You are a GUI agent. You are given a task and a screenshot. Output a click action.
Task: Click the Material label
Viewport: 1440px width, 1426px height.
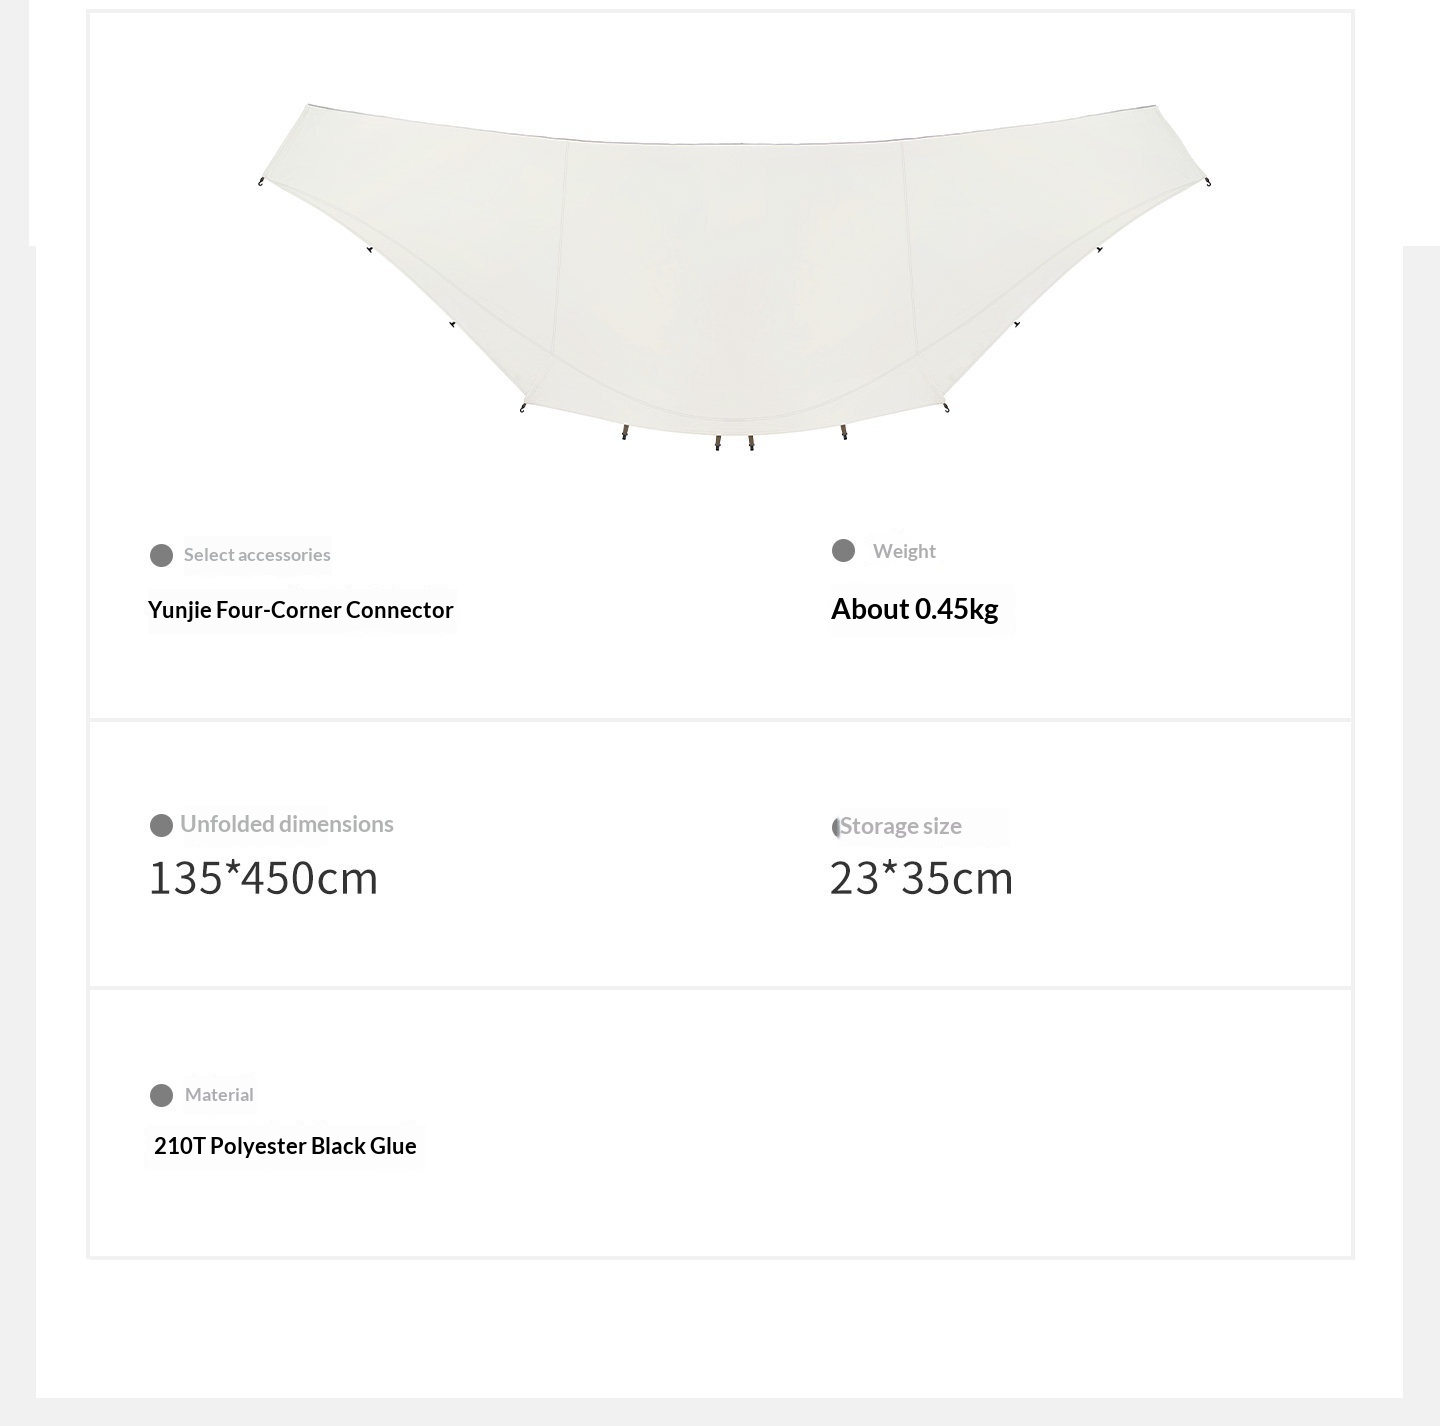coord(219,1095)
